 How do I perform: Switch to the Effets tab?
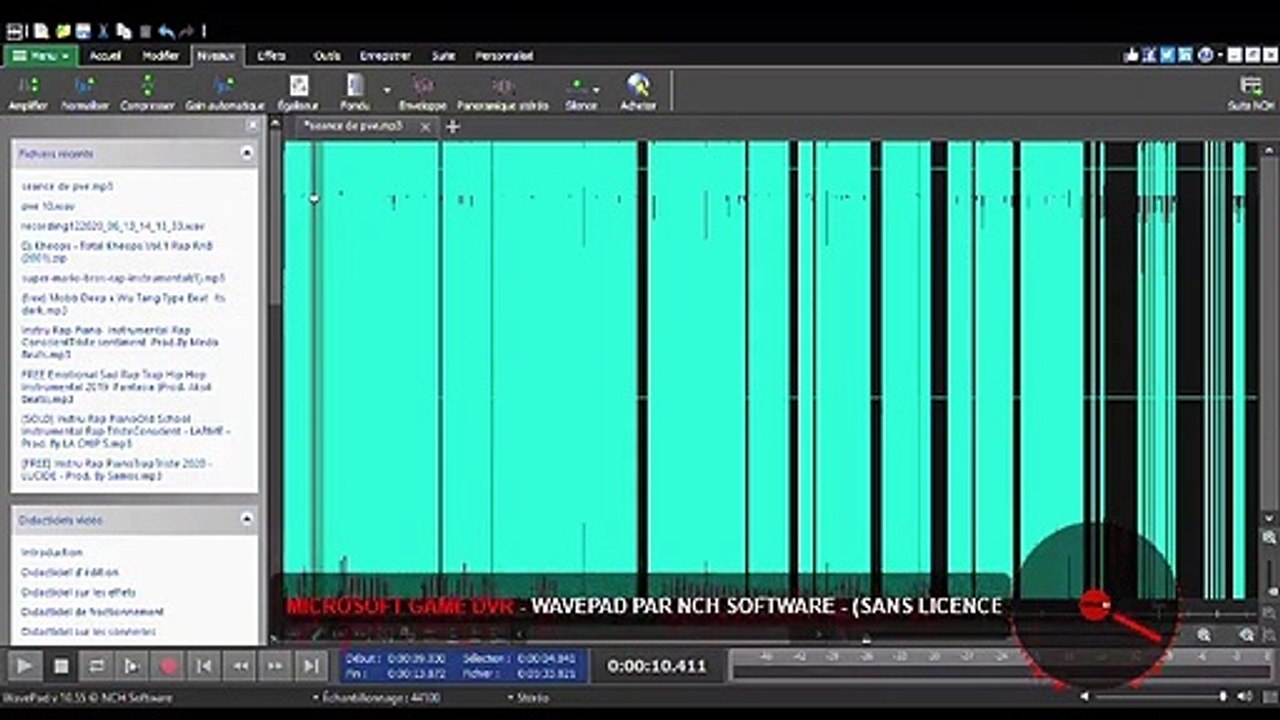(x=271, y=56)
